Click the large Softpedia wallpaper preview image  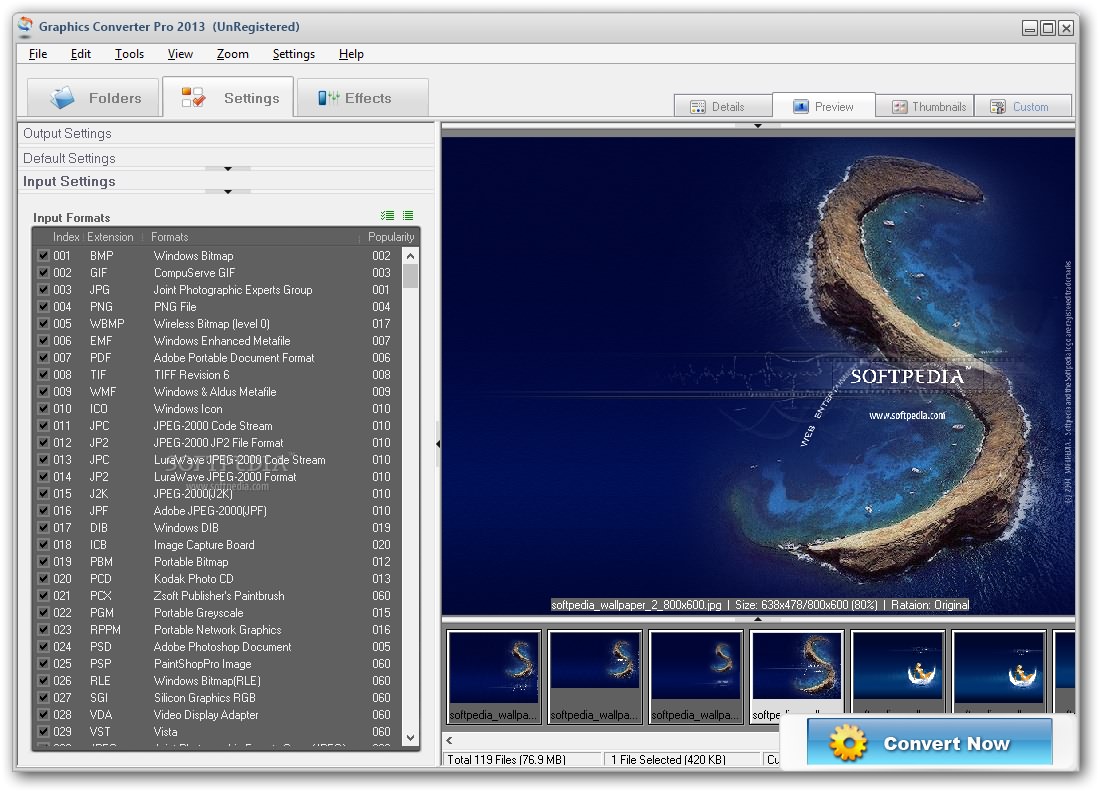click(x=758, y=375)
